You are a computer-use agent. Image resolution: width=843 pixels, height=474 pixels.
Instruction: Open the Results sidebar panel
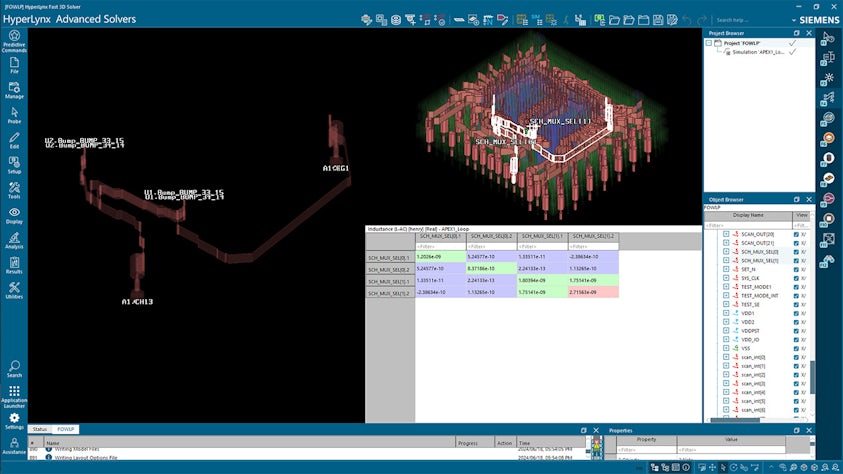[14, 265]
